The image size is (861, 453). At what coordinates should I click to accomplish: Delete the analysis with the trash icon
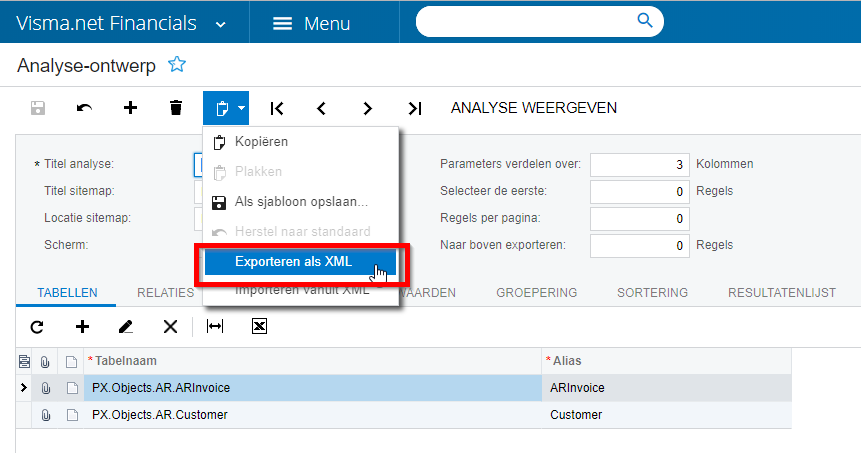coord(176,108)
